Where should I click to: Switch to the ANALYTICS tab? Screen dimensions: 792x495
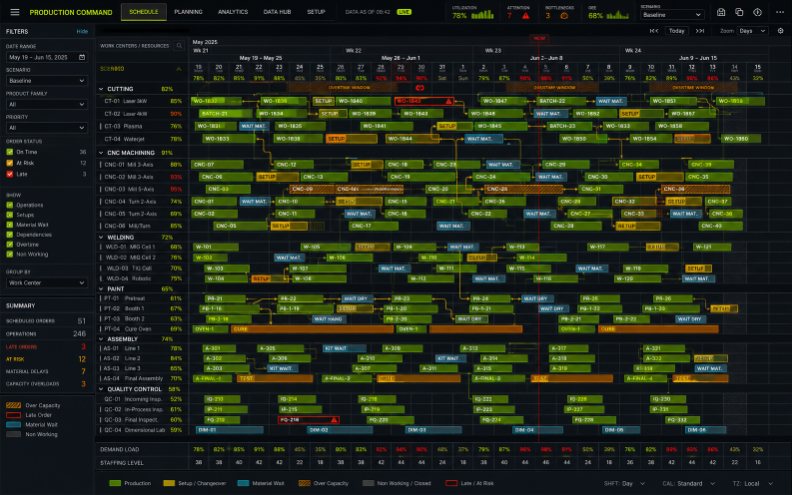tap(233, 12)
